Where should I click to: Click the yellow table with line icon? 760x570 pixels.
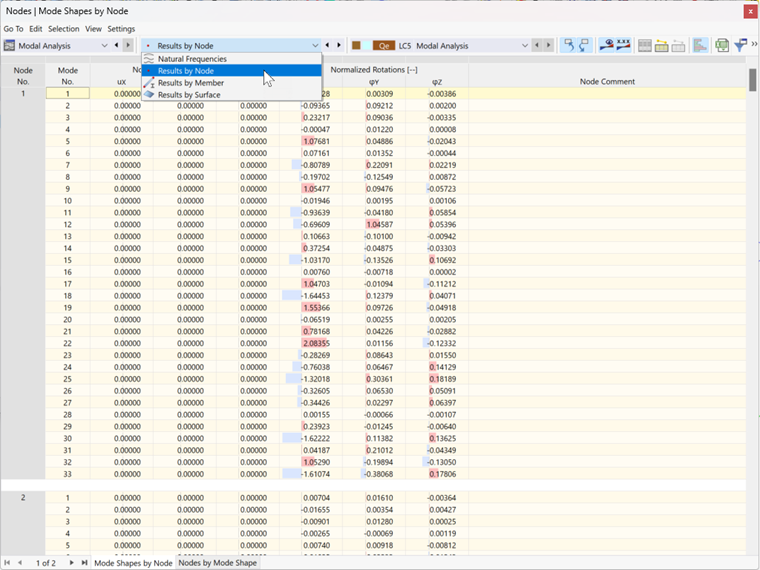pos(662,46)
